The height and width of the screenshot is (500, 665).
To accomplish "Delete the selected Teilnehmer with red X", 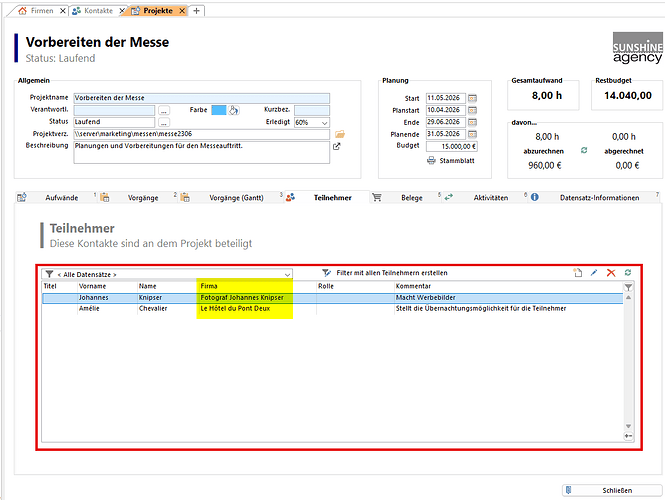I will coord(611,273).
